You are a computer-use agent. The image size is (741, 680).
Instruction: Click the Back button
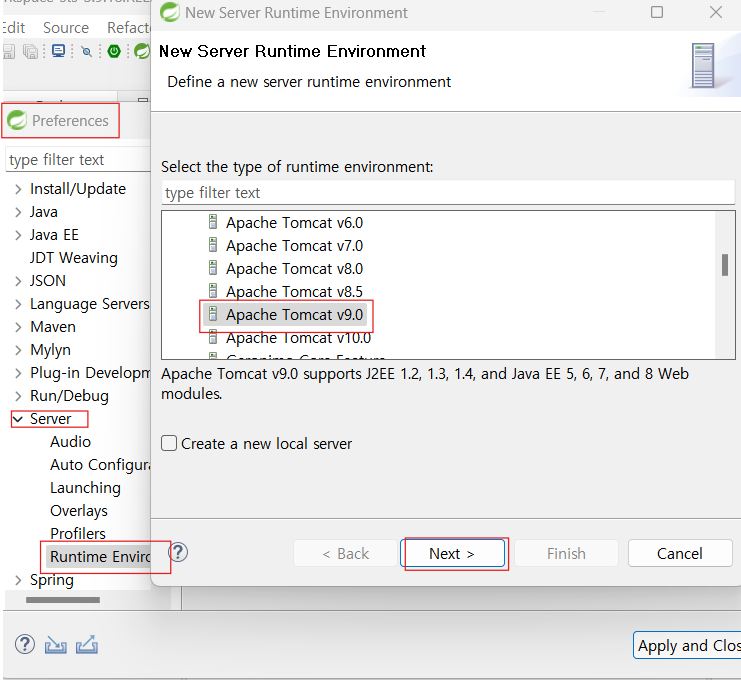pos(345,553)
